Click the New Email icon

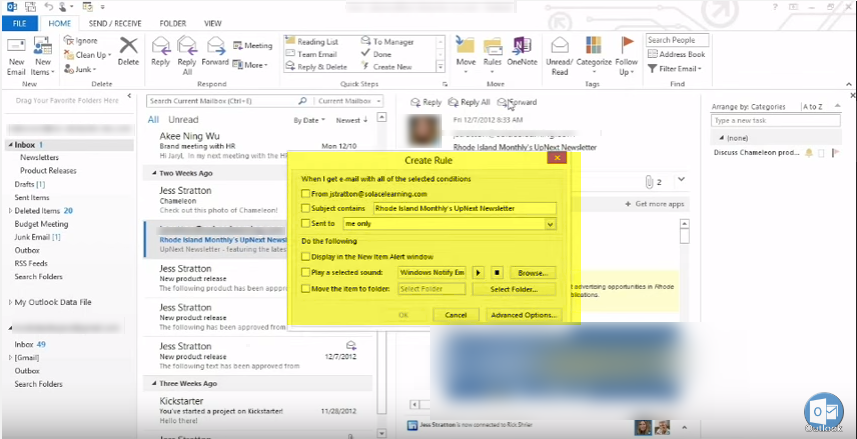(16, 50)
